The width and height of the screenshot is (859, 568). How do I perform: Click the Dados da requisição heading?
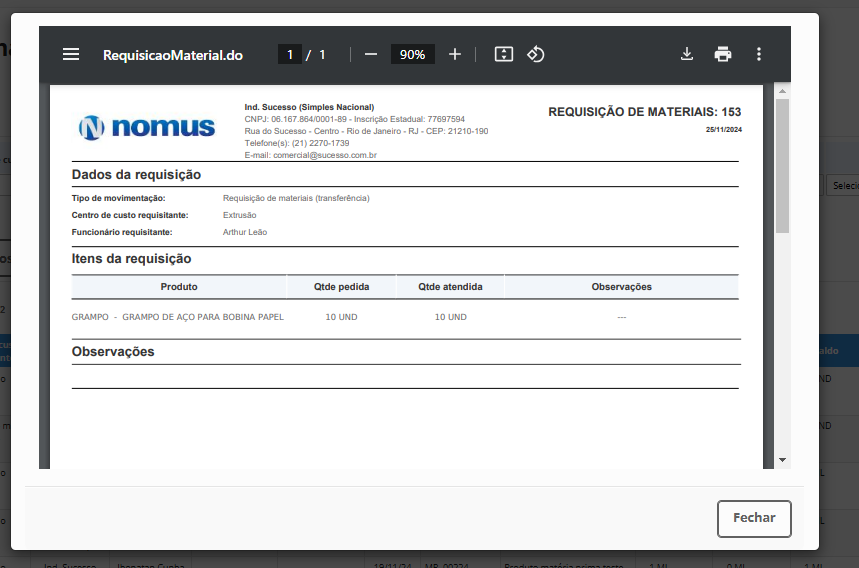136,175
